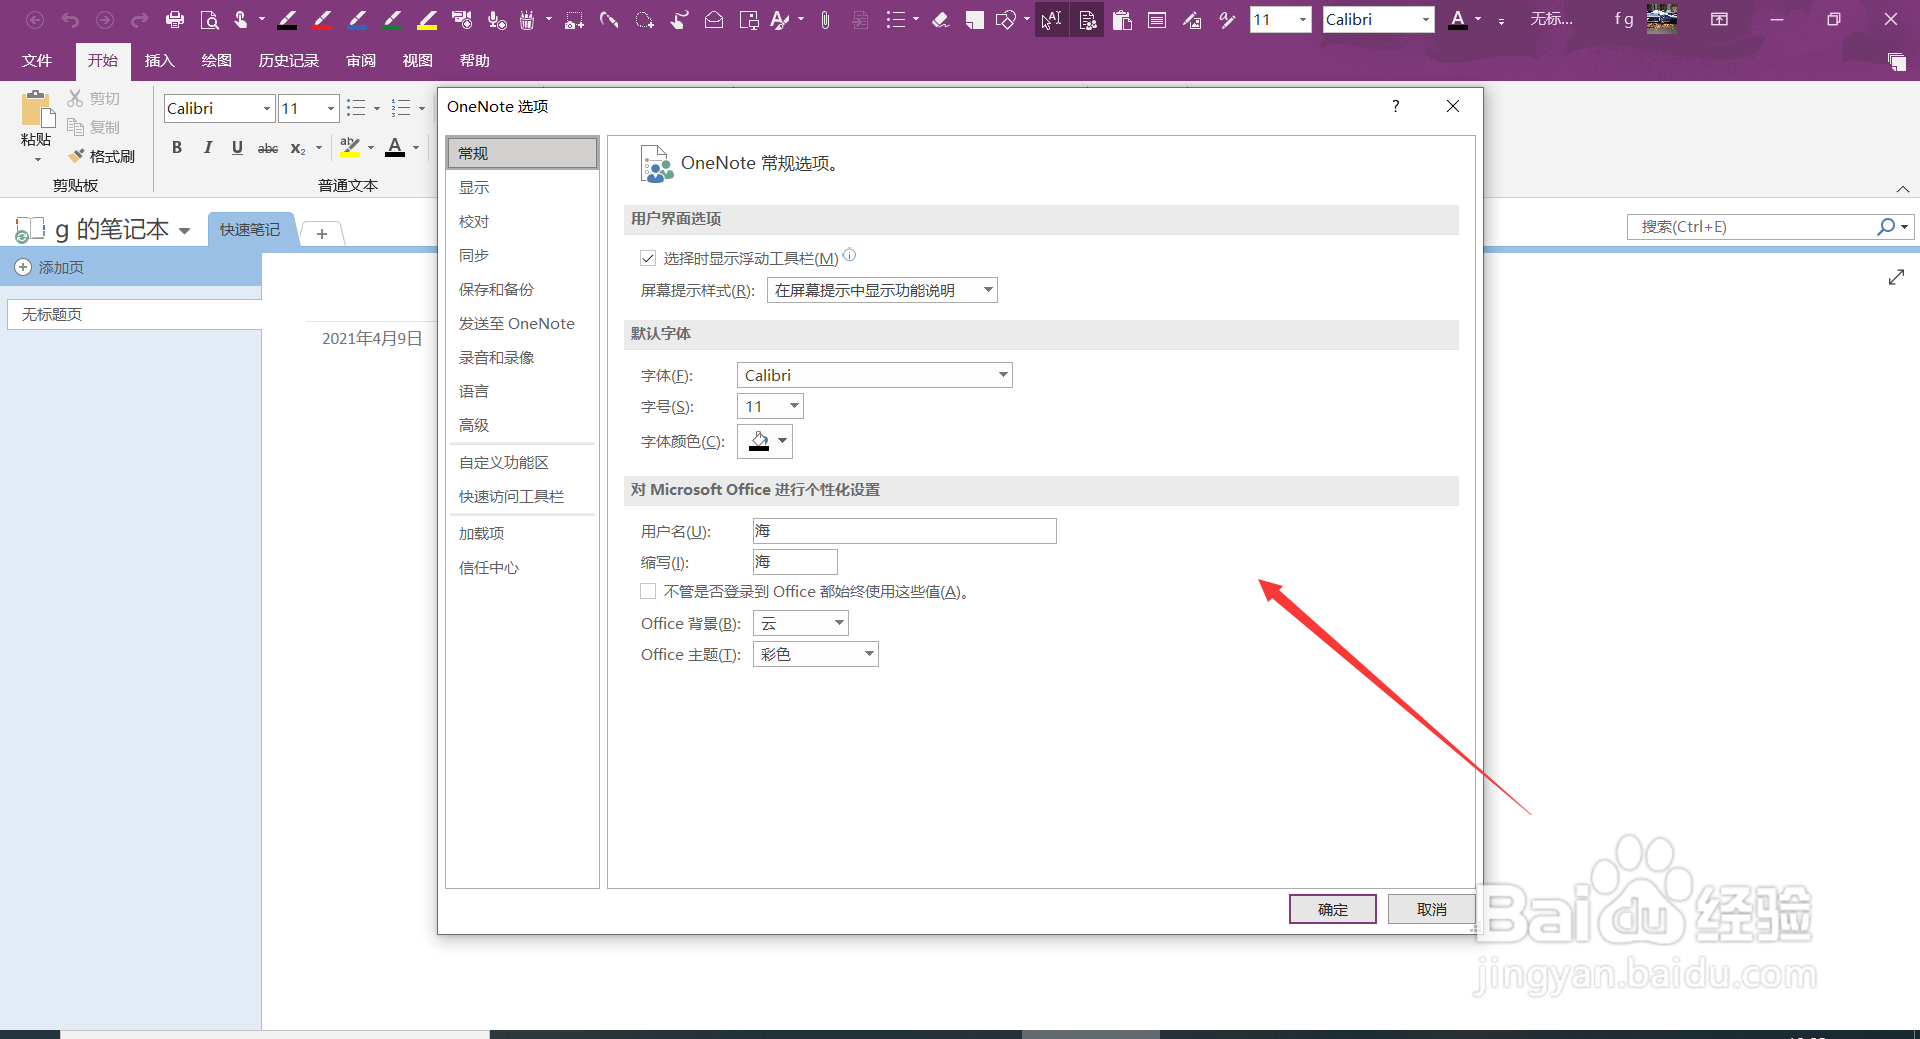Click the add new section plus tab

tap(322, 234)
